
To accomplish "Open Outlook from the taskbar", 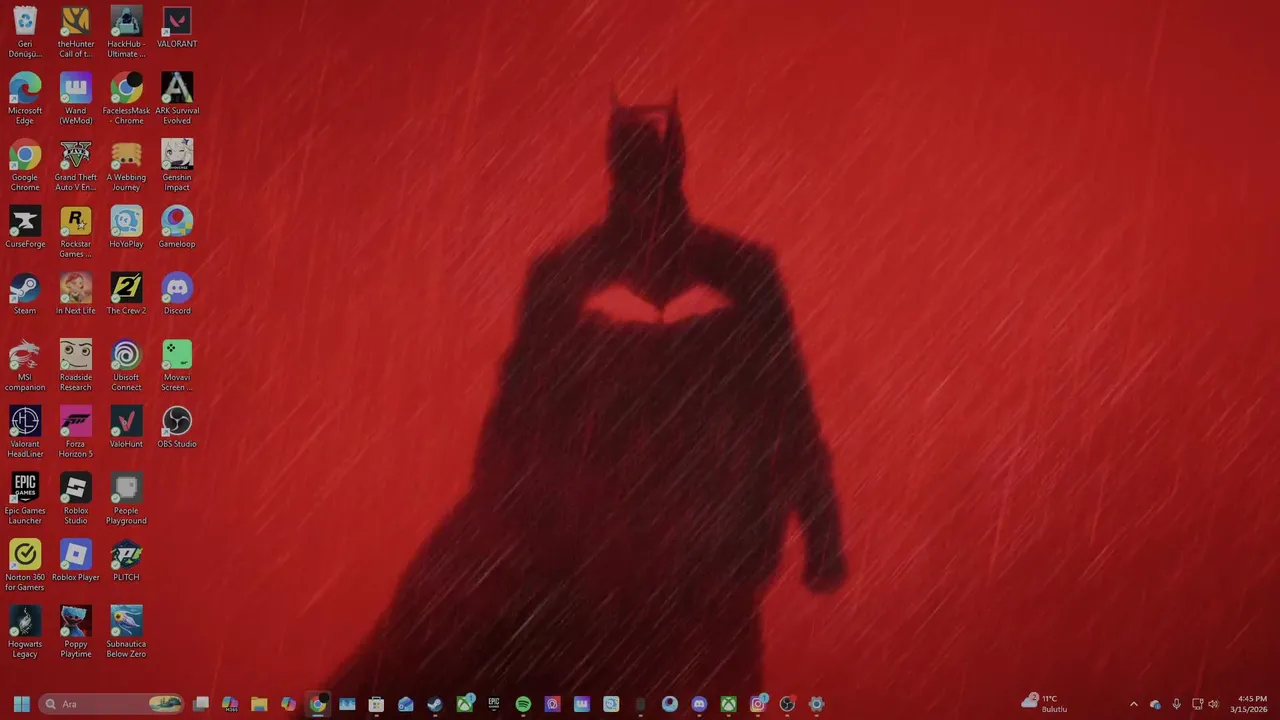I will tap(406, 704).
